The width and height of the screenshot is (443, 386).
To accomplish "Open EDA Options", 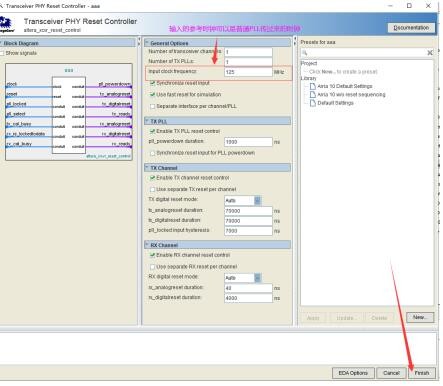I will tap(353, 373).
